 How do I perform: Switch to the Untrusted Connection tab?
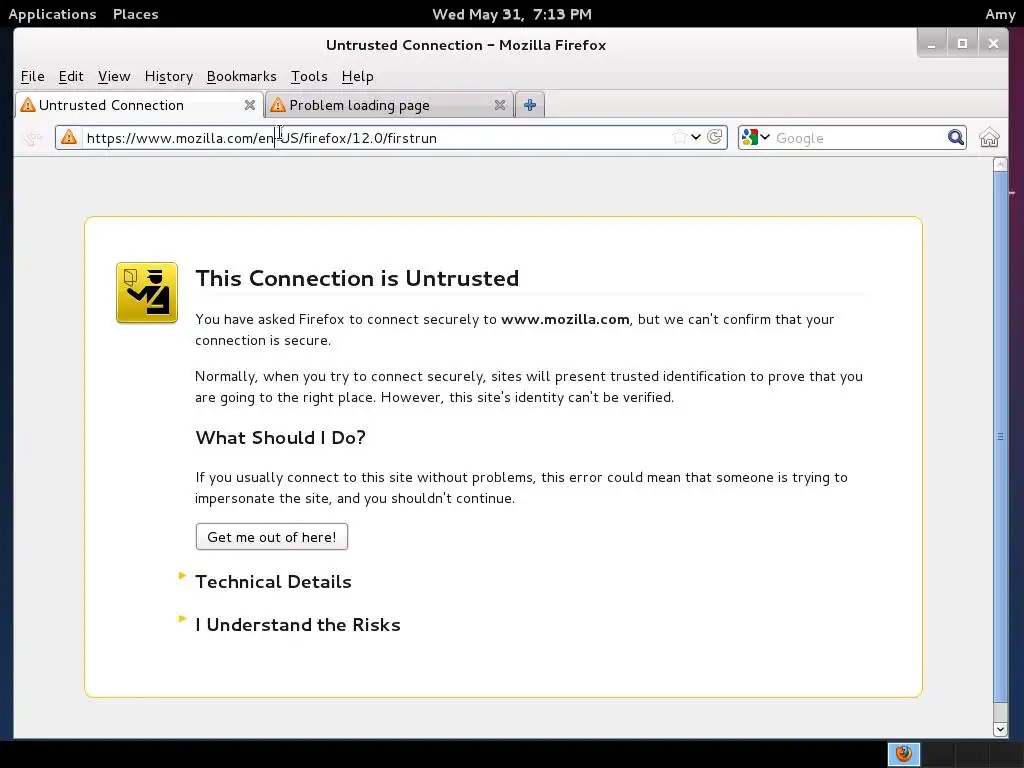139,105
